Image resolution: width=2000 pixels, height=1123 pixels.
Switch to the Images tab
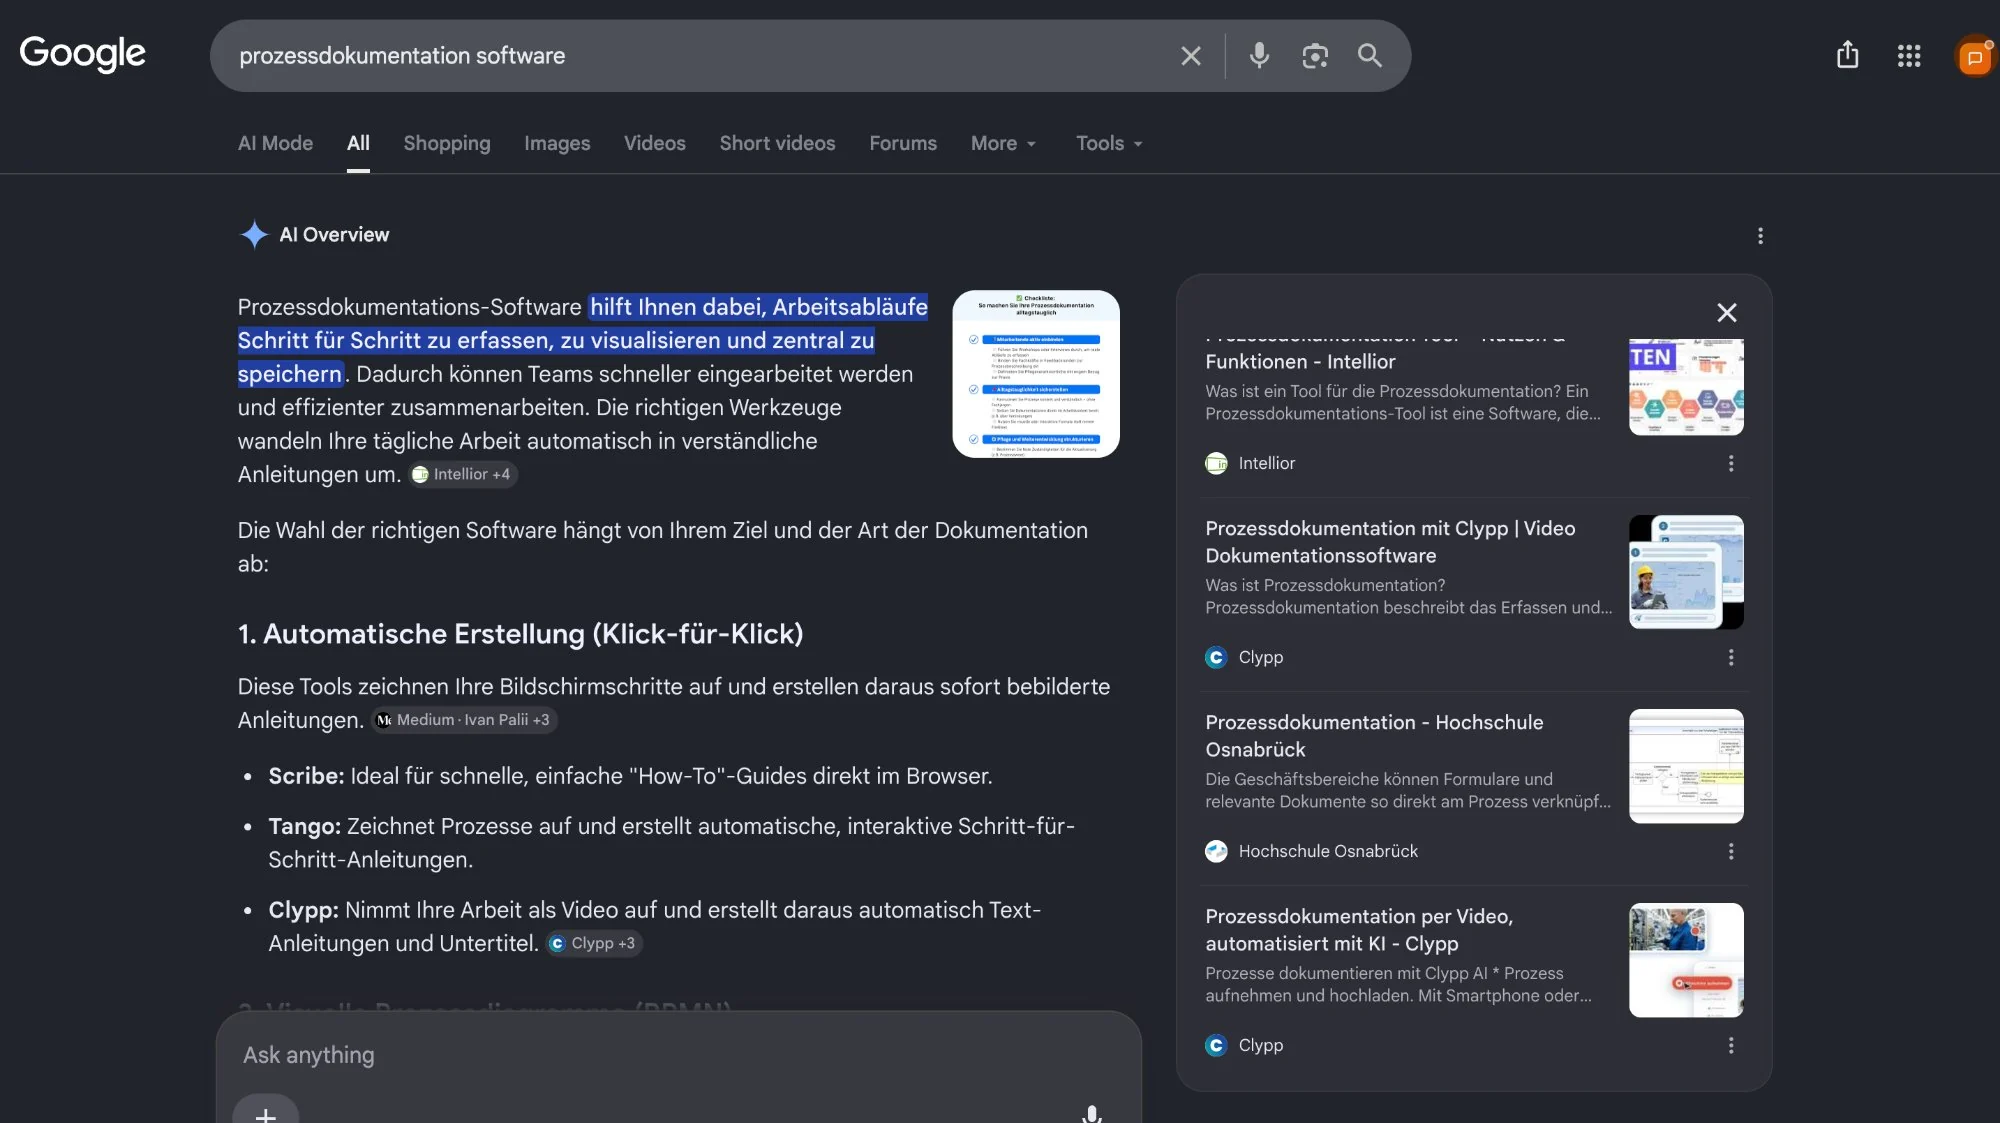point(557,143)
